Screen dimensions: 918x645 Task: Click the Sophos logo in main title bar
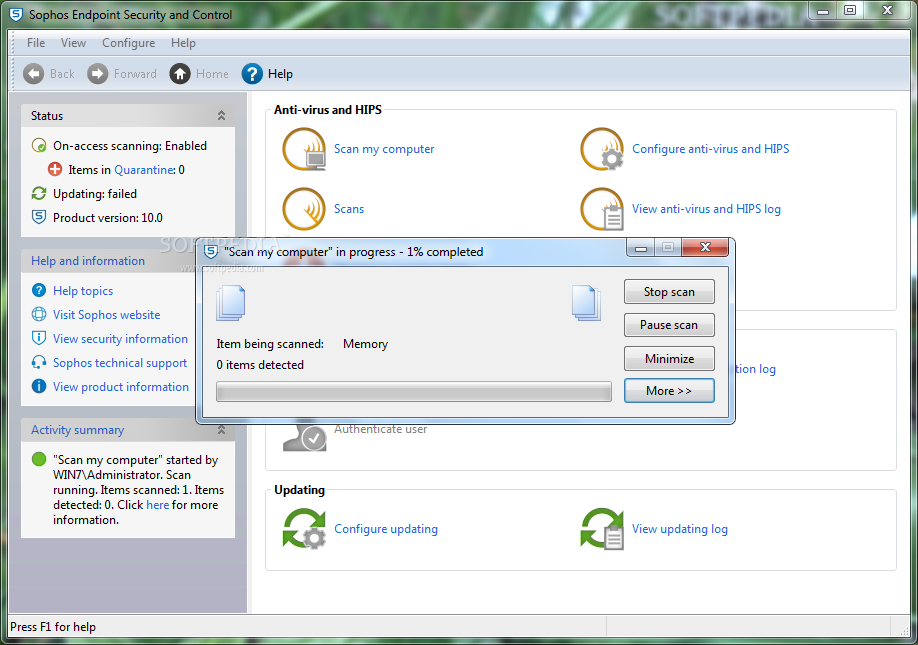click(17, 14)
